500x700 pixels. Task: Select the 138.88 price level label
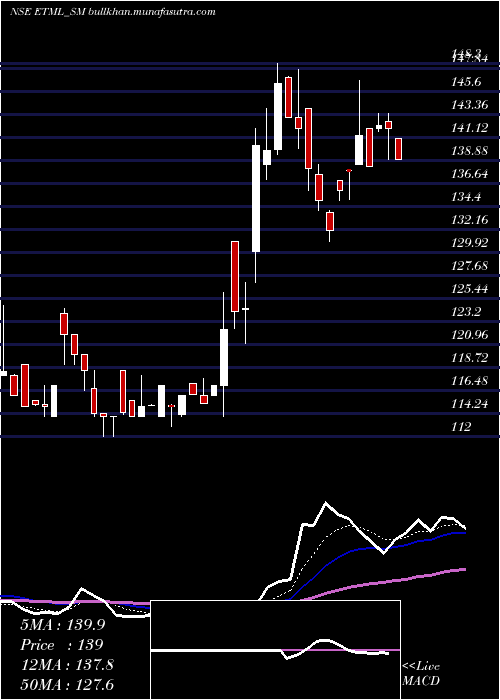(469, 151)
